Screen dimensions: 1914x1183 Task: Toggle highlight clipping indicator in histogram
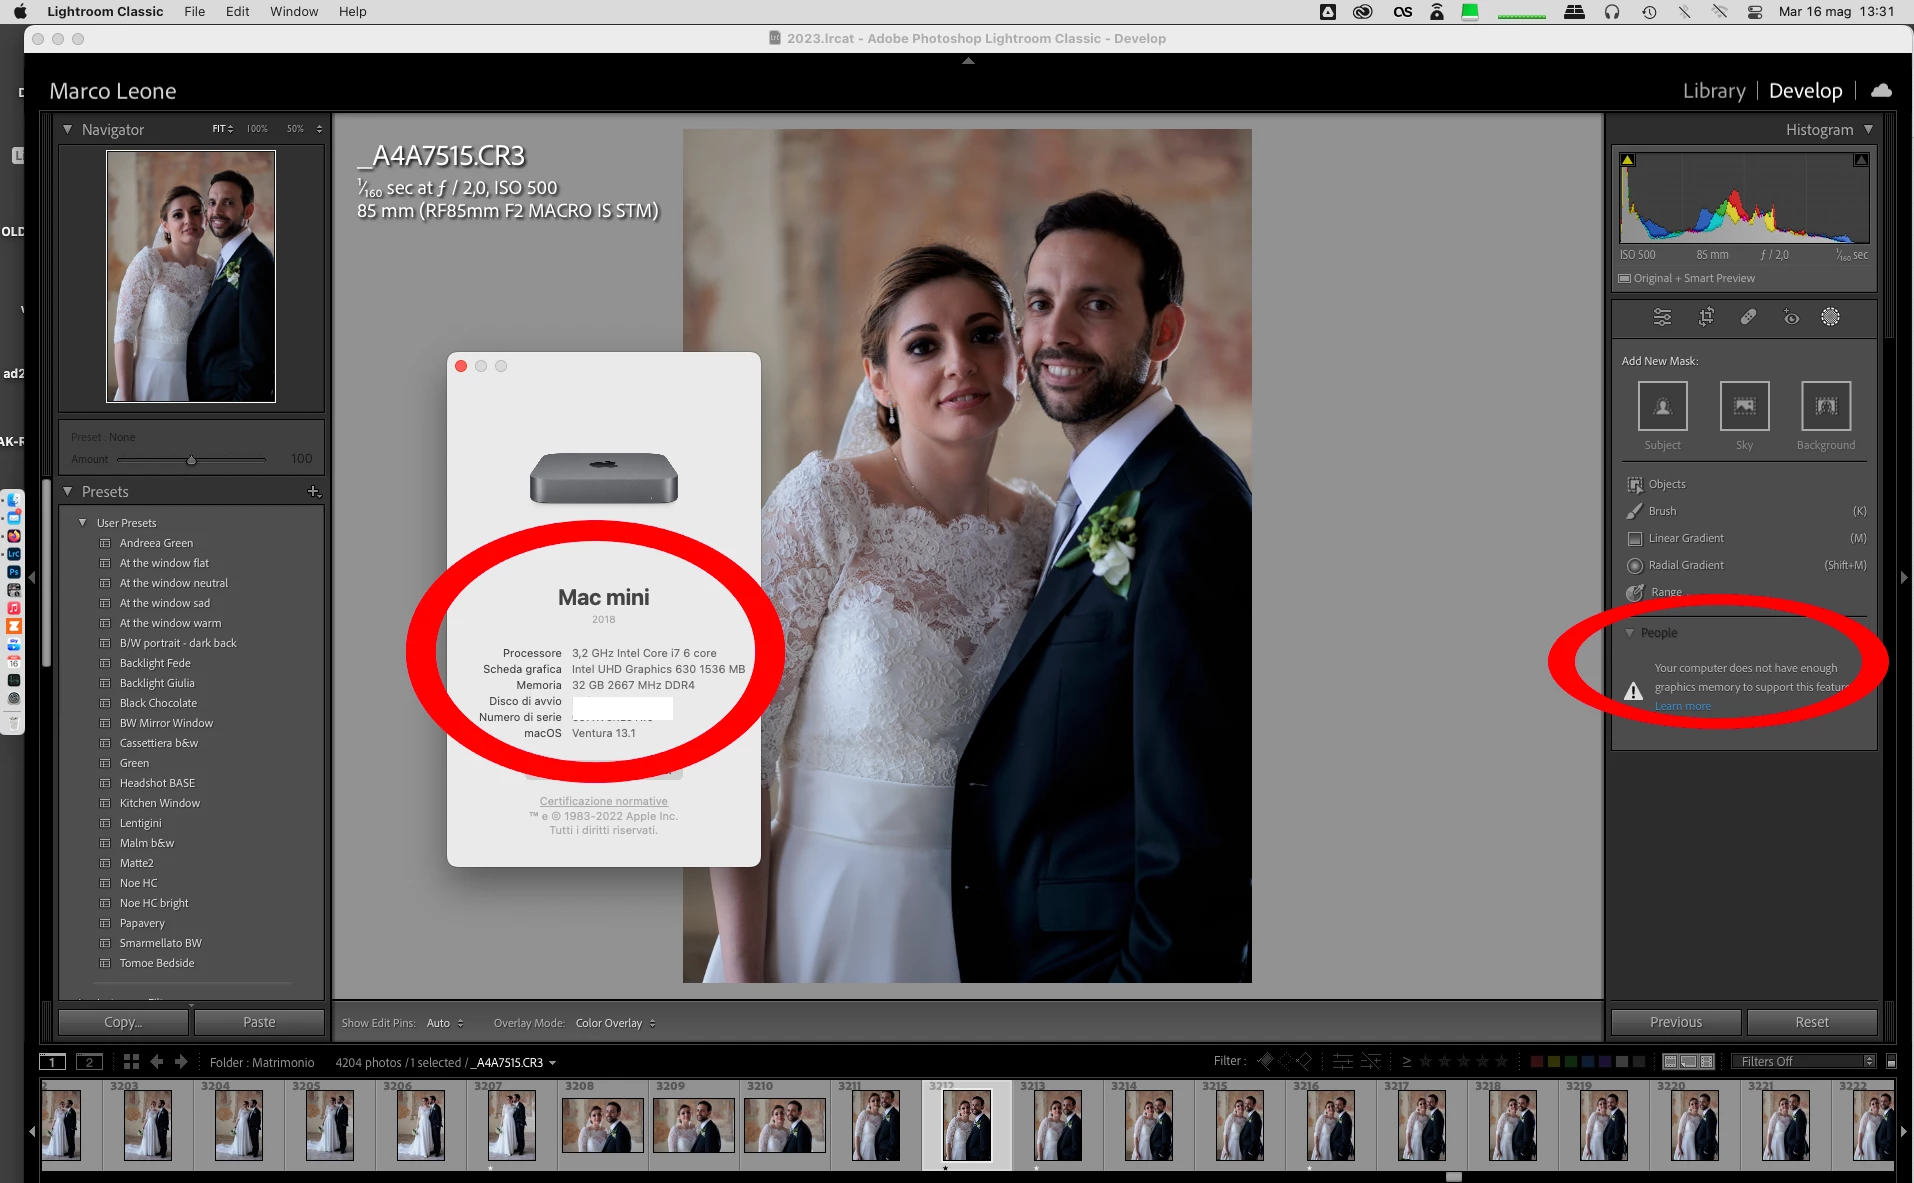(1861, 160)
